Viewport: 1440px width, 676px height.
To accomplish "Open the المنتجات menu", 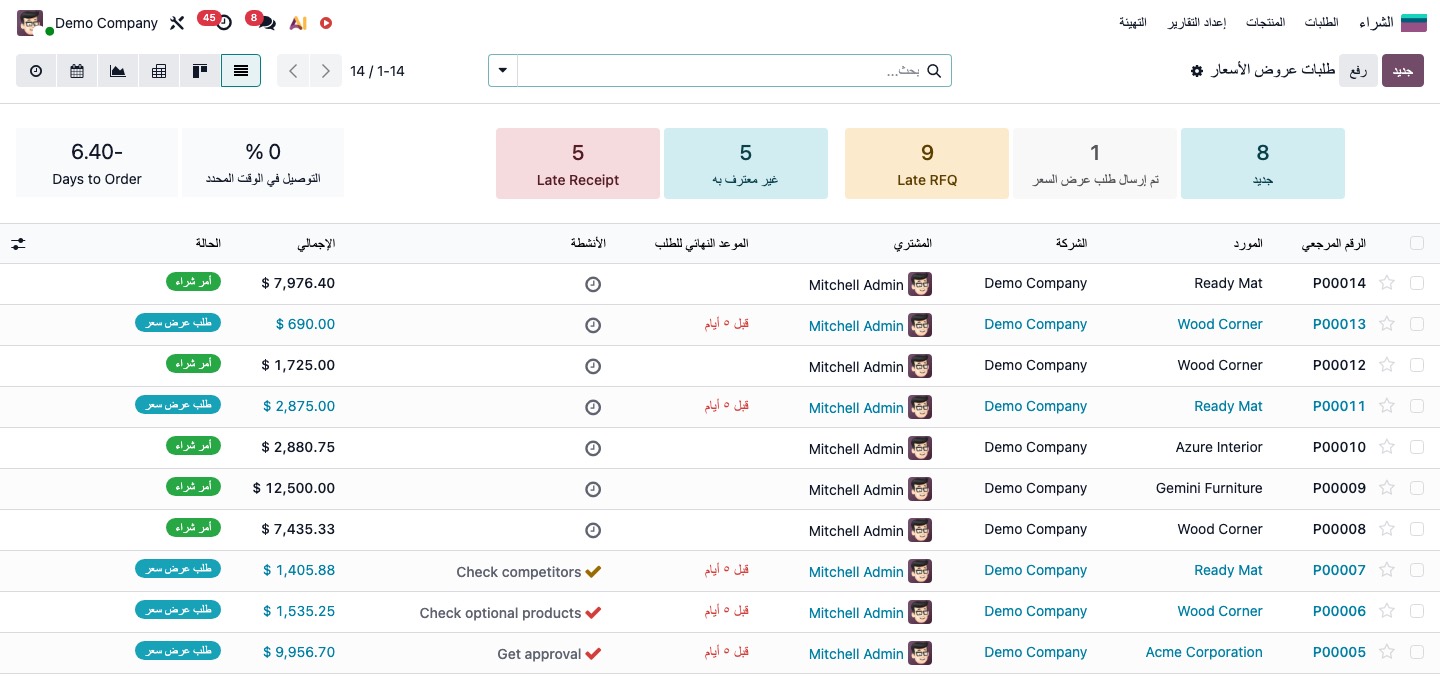I will coord(1264,22).
